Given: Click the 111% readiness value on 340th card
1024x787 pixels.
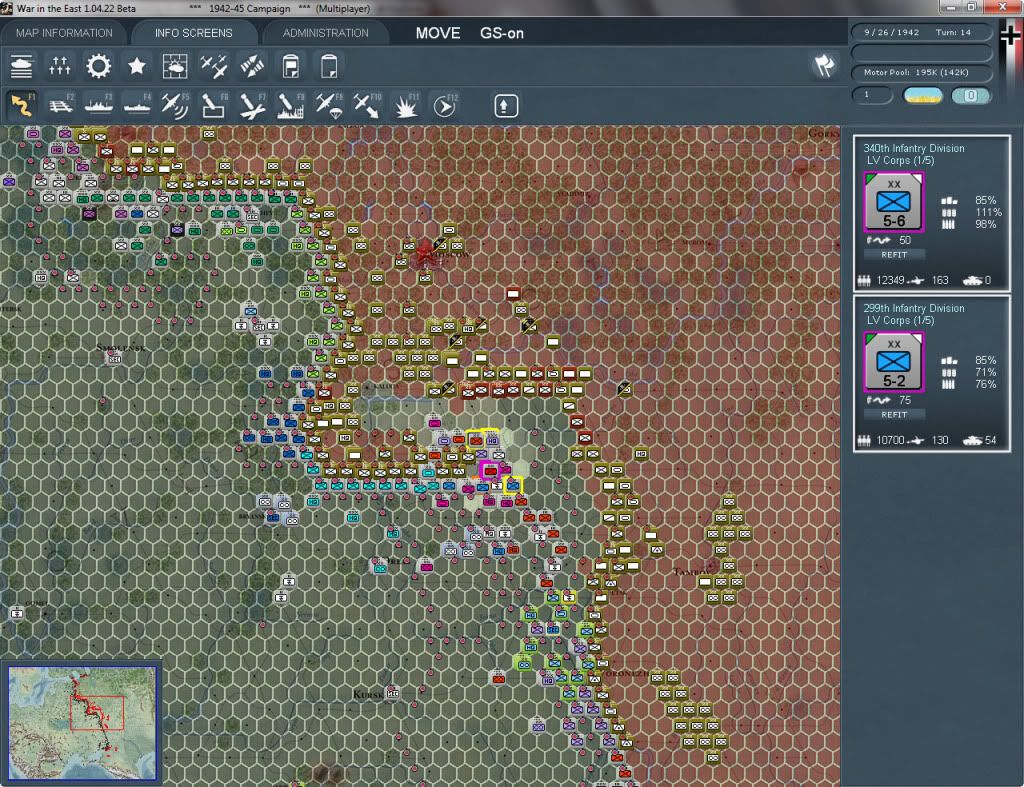Looking at the screenshot, I should coord(987,212).
